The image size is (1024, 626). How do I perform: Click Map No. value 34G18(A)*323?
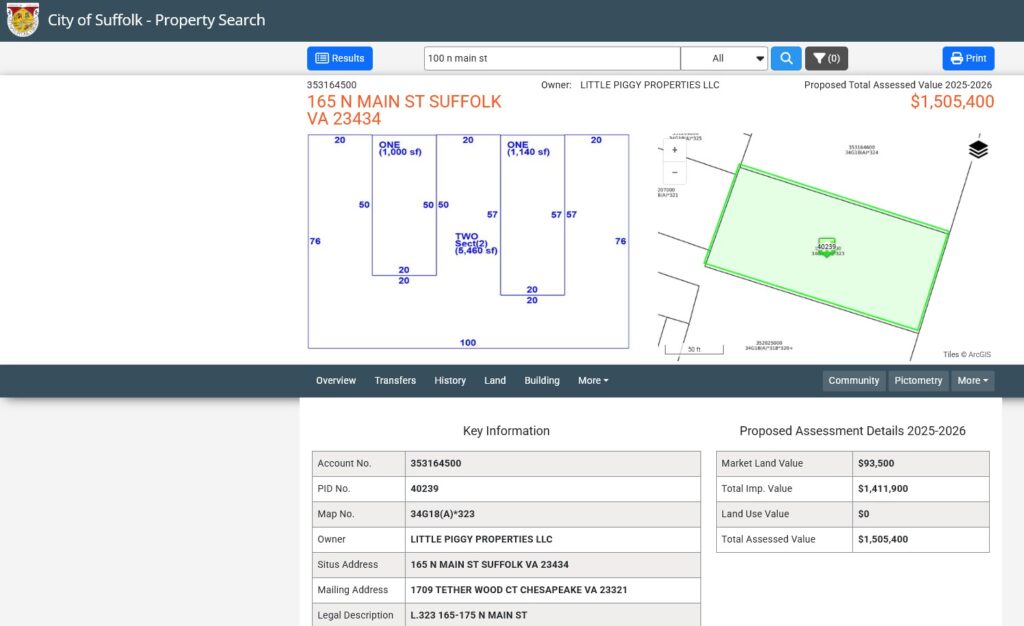pos(442,514)
